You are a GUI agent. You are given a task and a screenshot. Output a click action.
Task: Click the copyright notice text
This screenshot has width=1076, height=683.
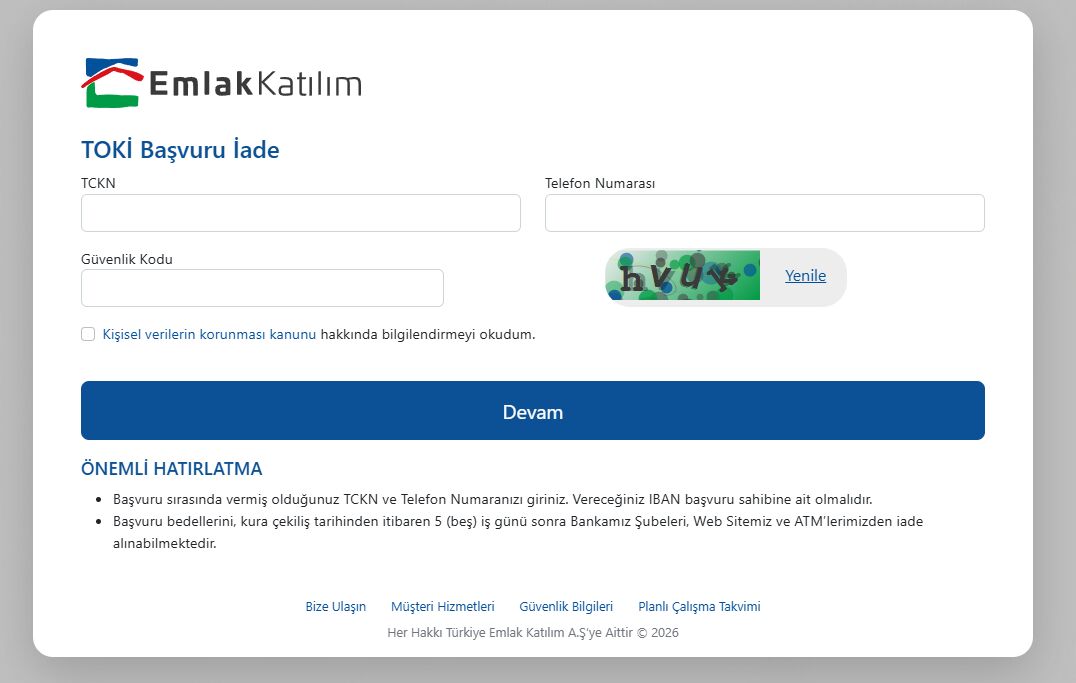coord(533,633)
